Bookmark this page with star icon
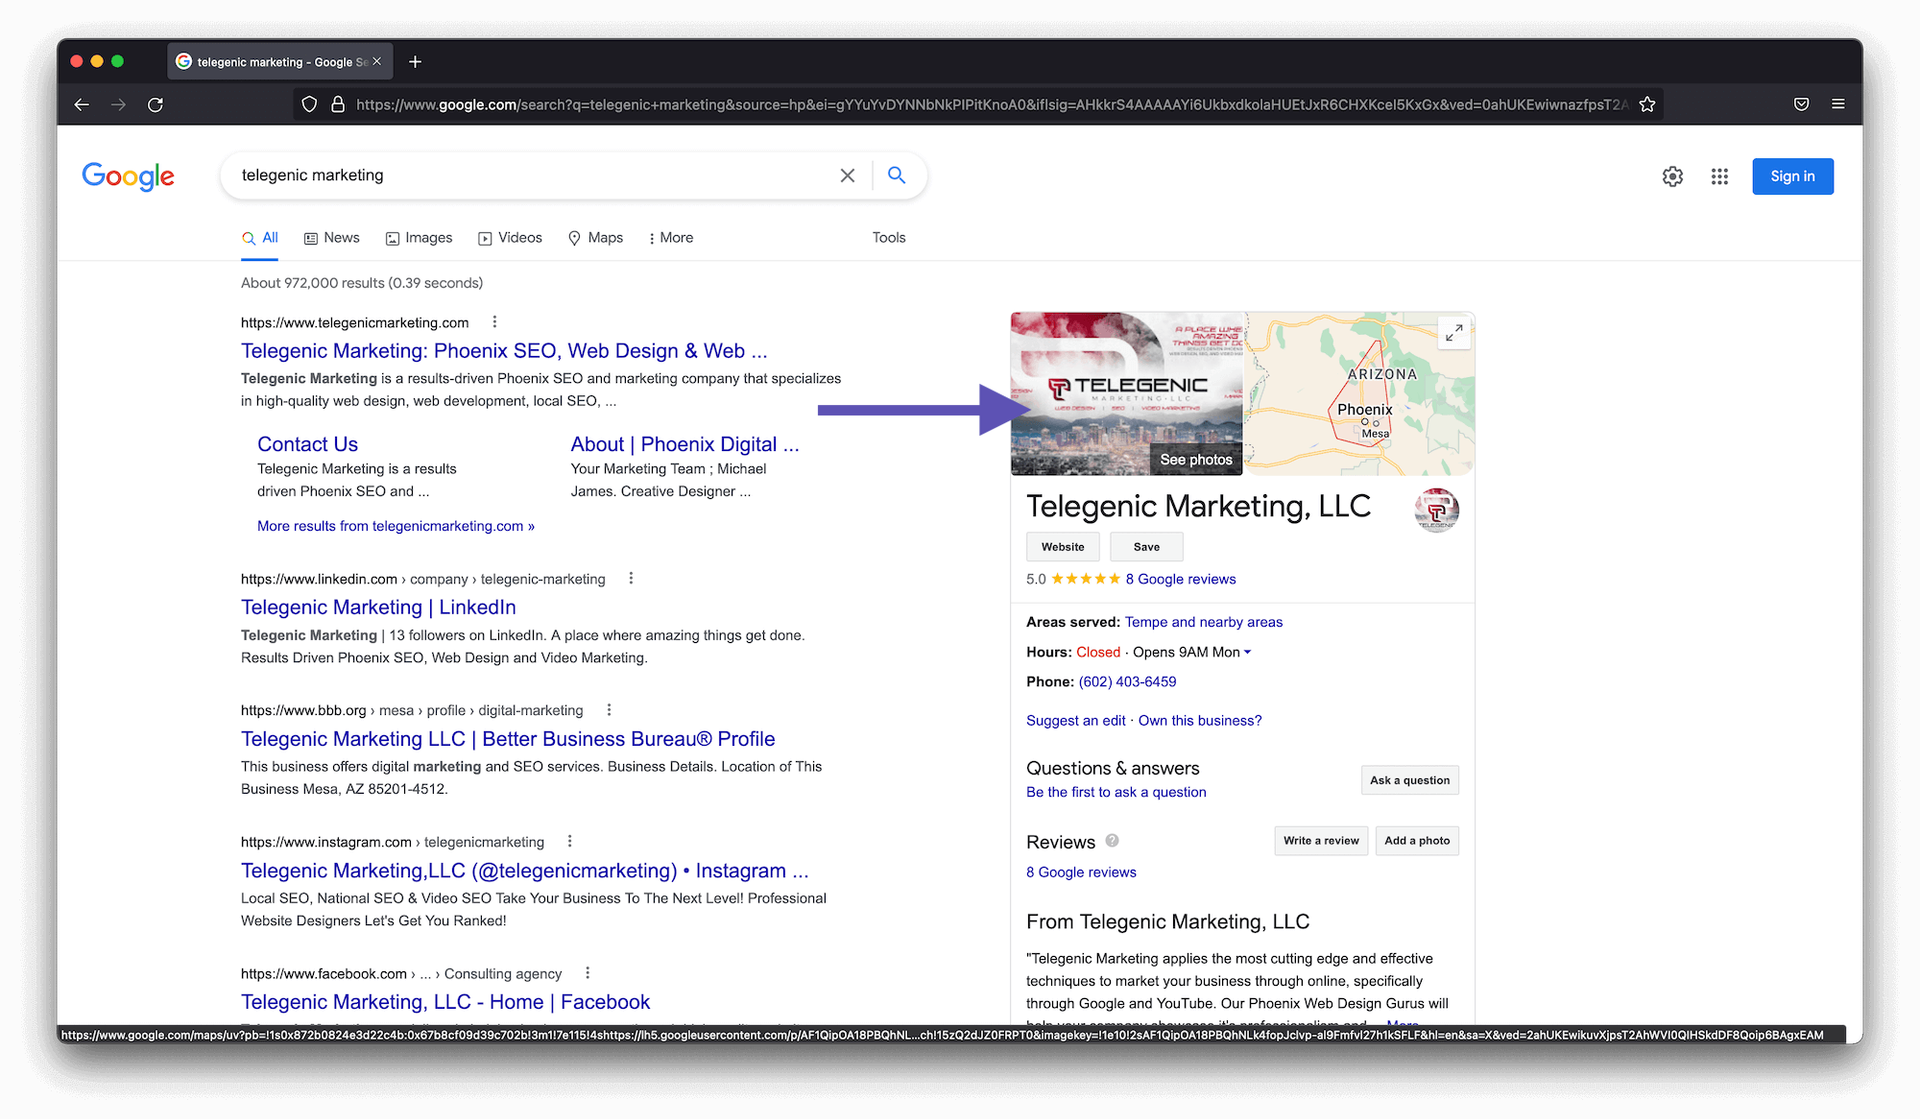 1647,104
